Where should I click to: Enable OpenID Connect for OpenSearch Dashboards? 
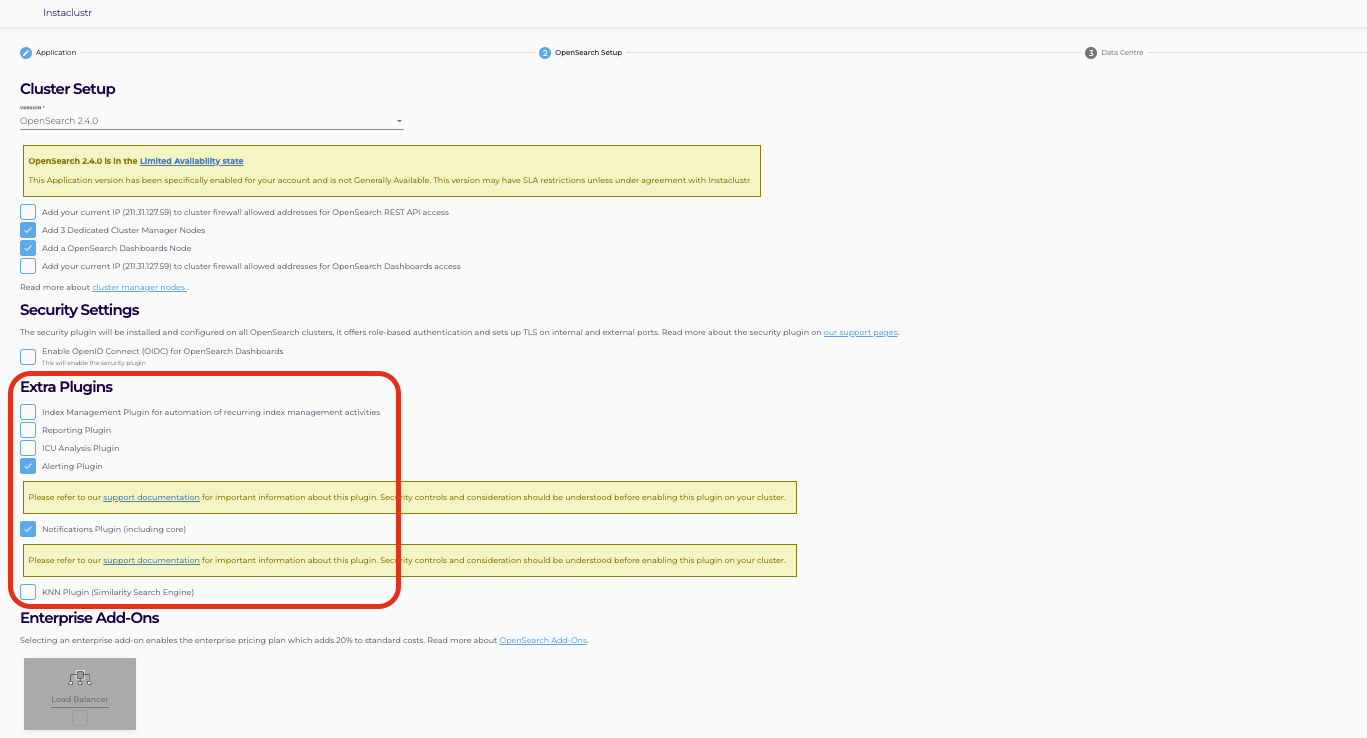pyautogui.click(x=28, y=356)
